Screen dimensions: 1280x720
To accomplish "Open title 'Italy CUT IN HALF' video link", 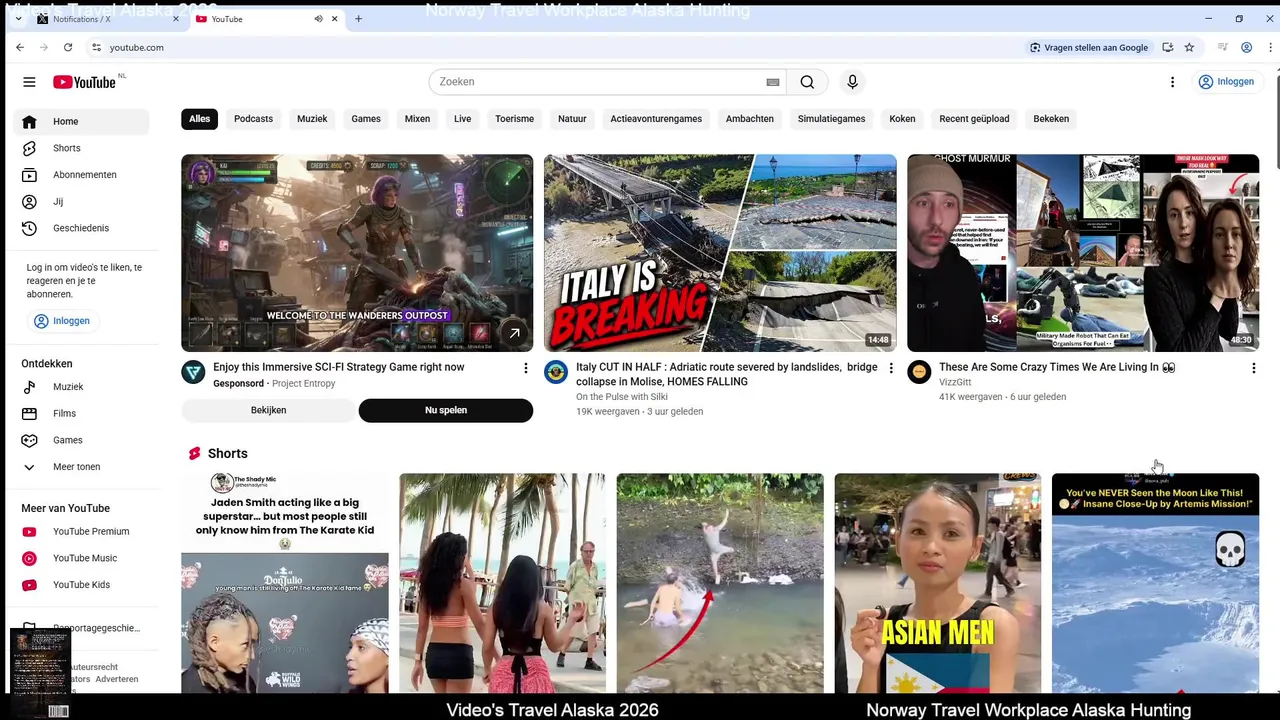I will pyautogui.click(x=727, y=374).
